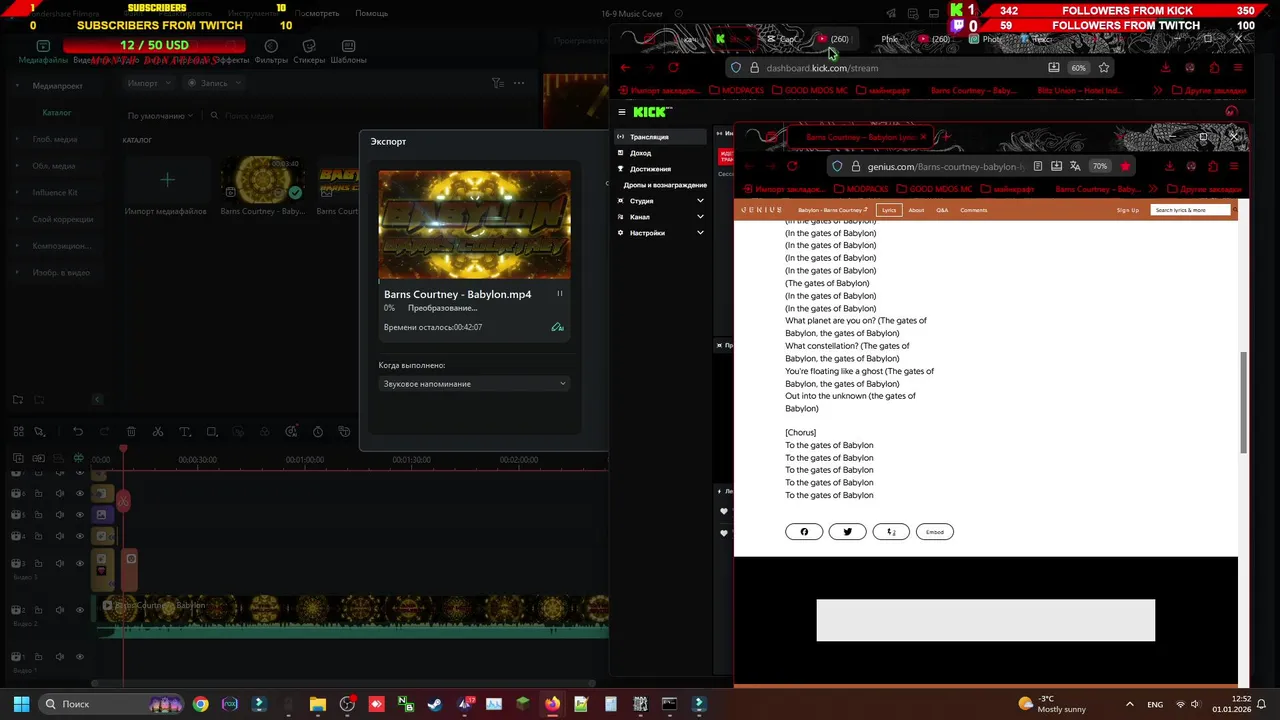Toggle the green auto-ripple icon above tracks
1280x720 pixels.
(x=78, y=459)
